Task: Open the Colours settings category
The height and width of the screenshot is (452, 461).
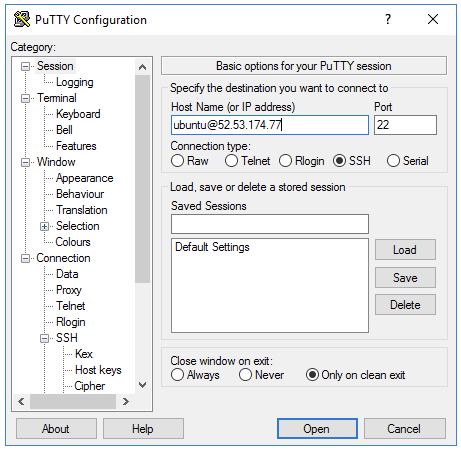Action: 73,242
